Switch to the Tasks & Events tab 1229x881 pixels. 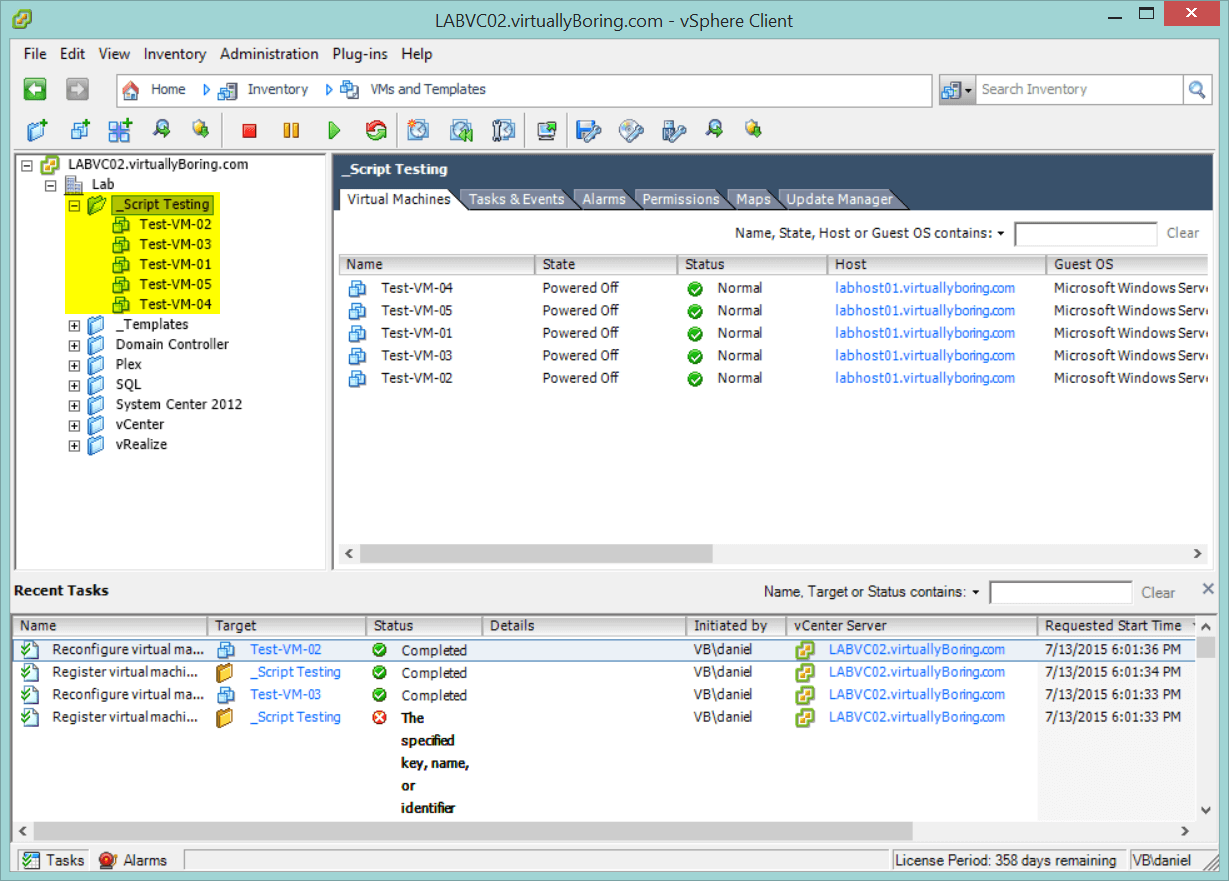(x=516, y=199)
